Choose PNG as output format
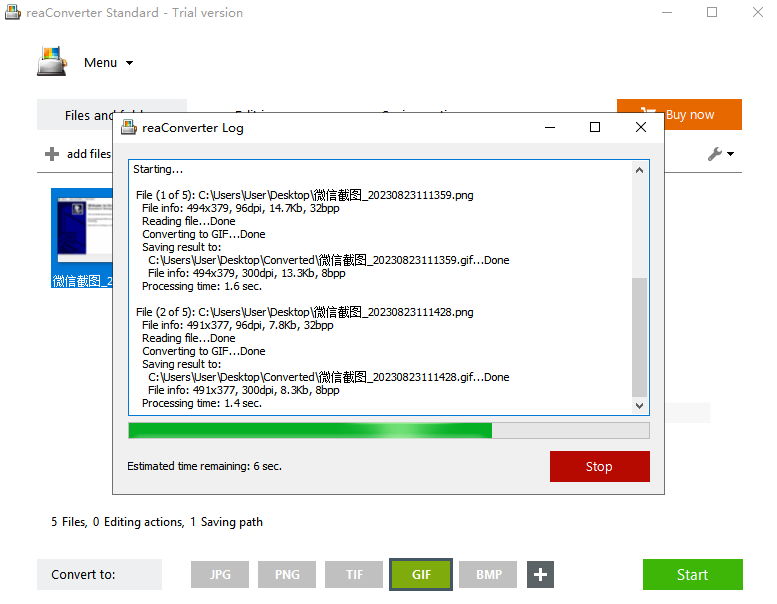The image size is (777, 604). (287, 575)
